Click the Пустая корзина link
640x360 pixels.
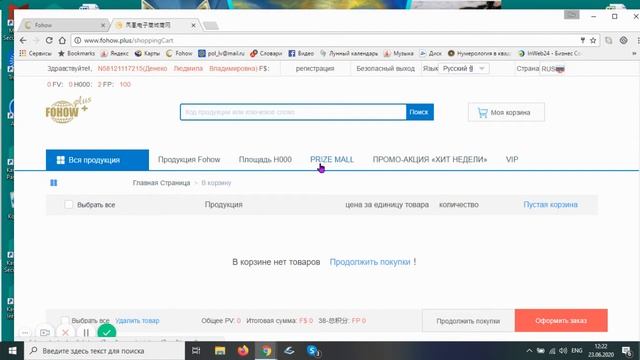(x=550, y=204)
